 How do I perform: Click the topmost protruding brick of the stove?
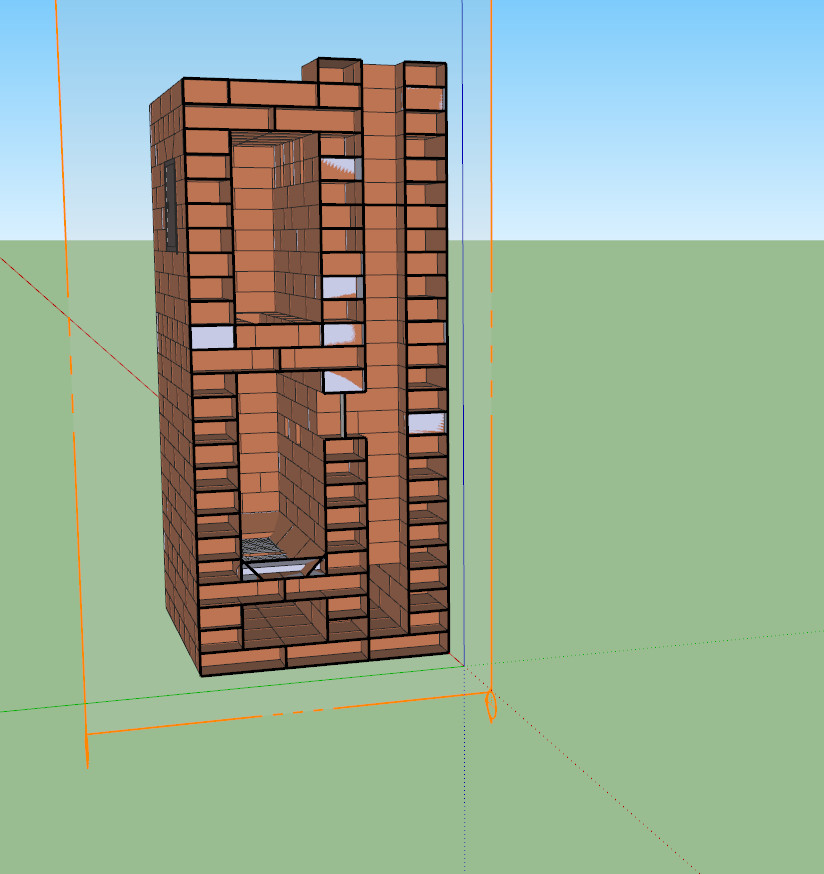pyautogui.click(x=338, y=71)
